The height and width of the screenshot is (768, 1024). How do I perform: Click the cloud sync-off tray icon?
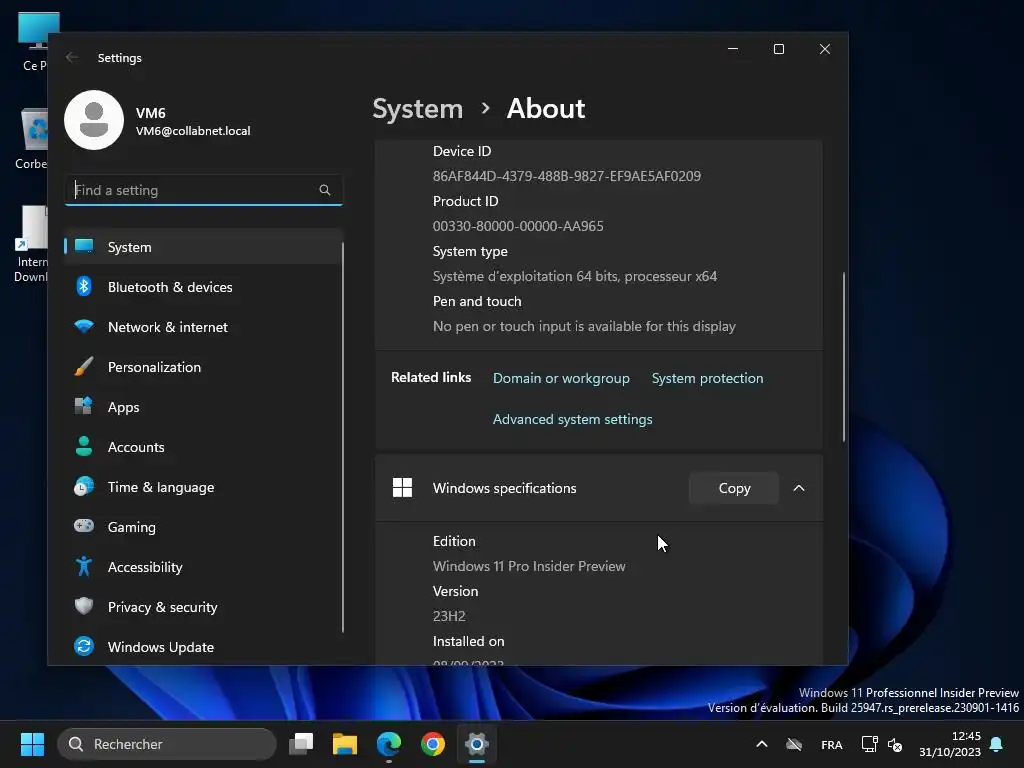tap(793, 744)
